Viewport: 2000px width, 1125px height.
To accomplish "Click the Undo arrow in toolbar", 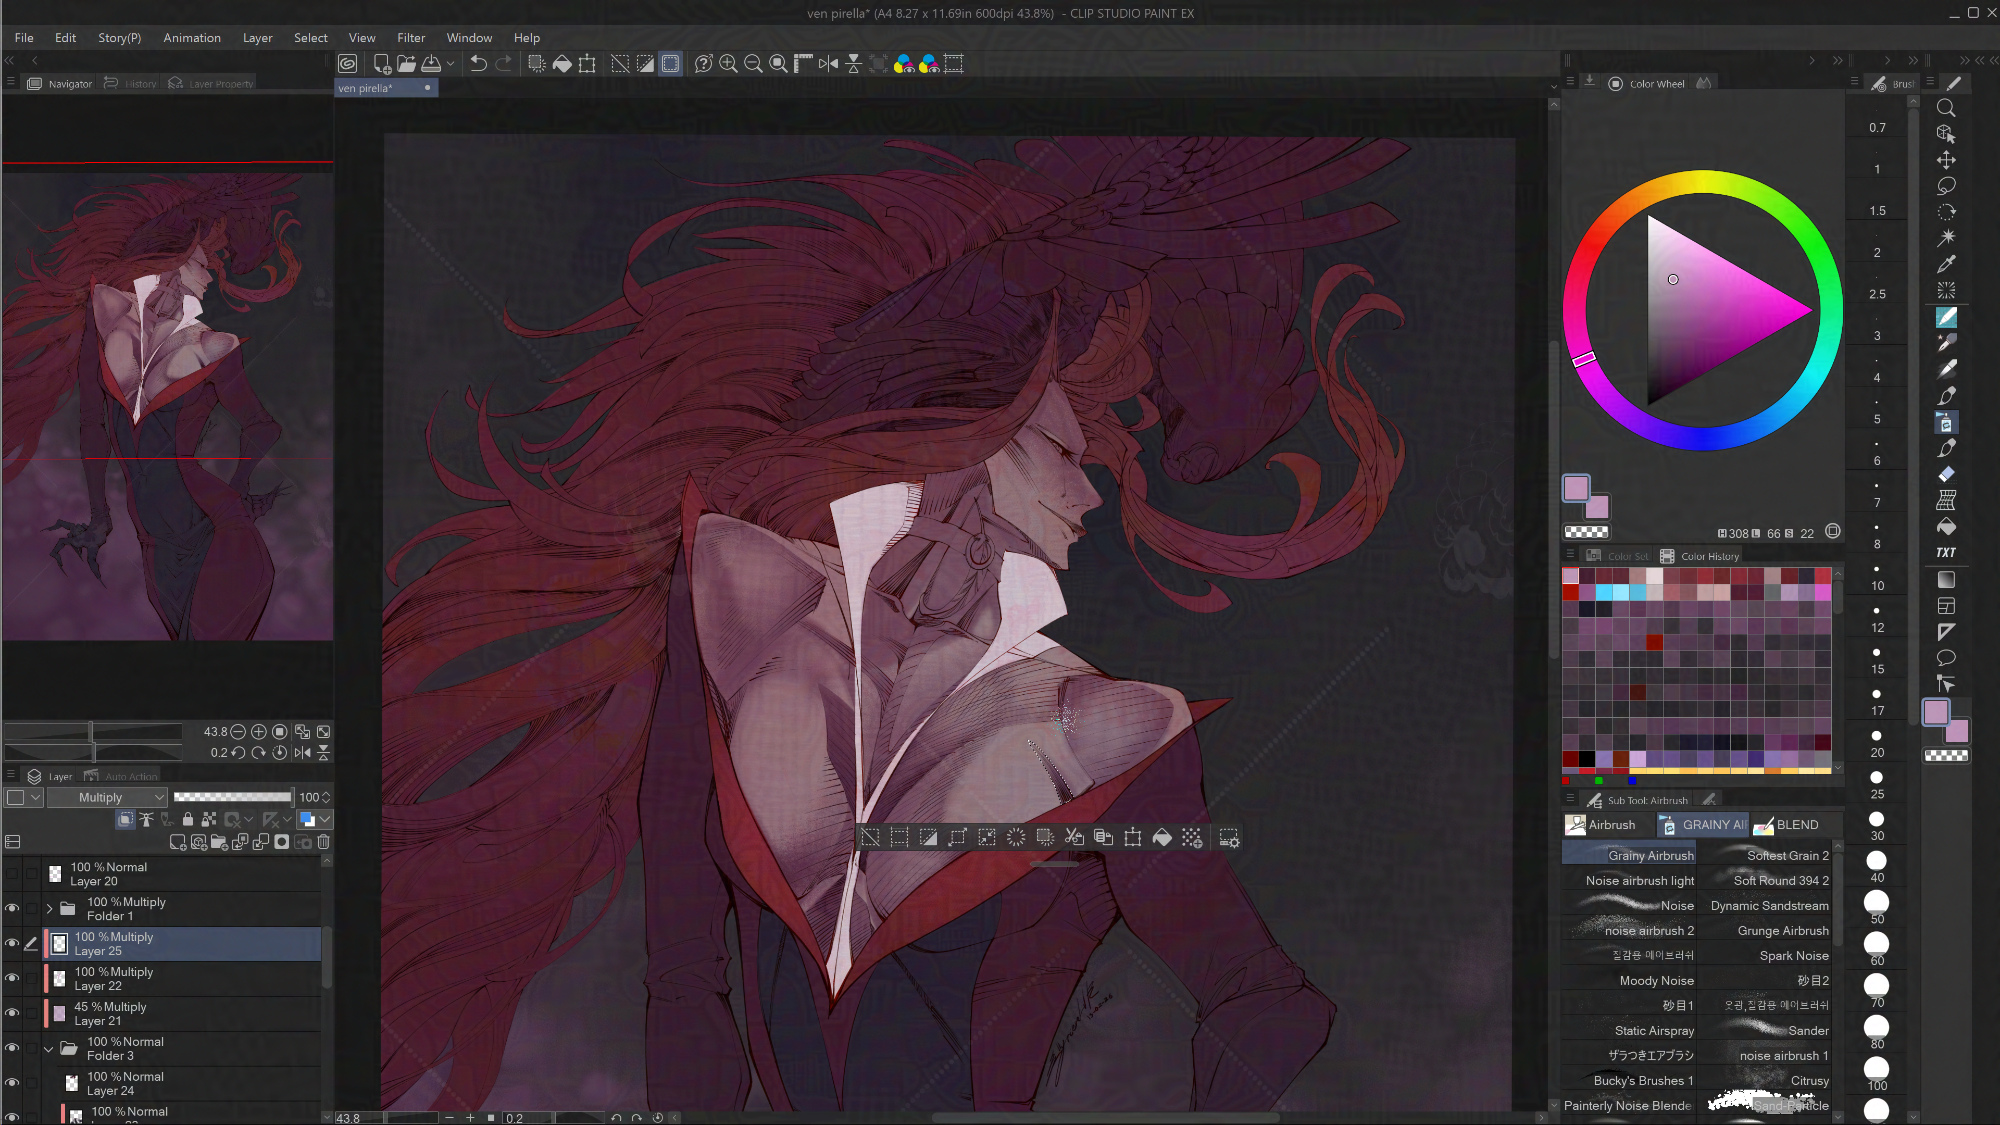I will pyautogui.click(x=478, y=64).
